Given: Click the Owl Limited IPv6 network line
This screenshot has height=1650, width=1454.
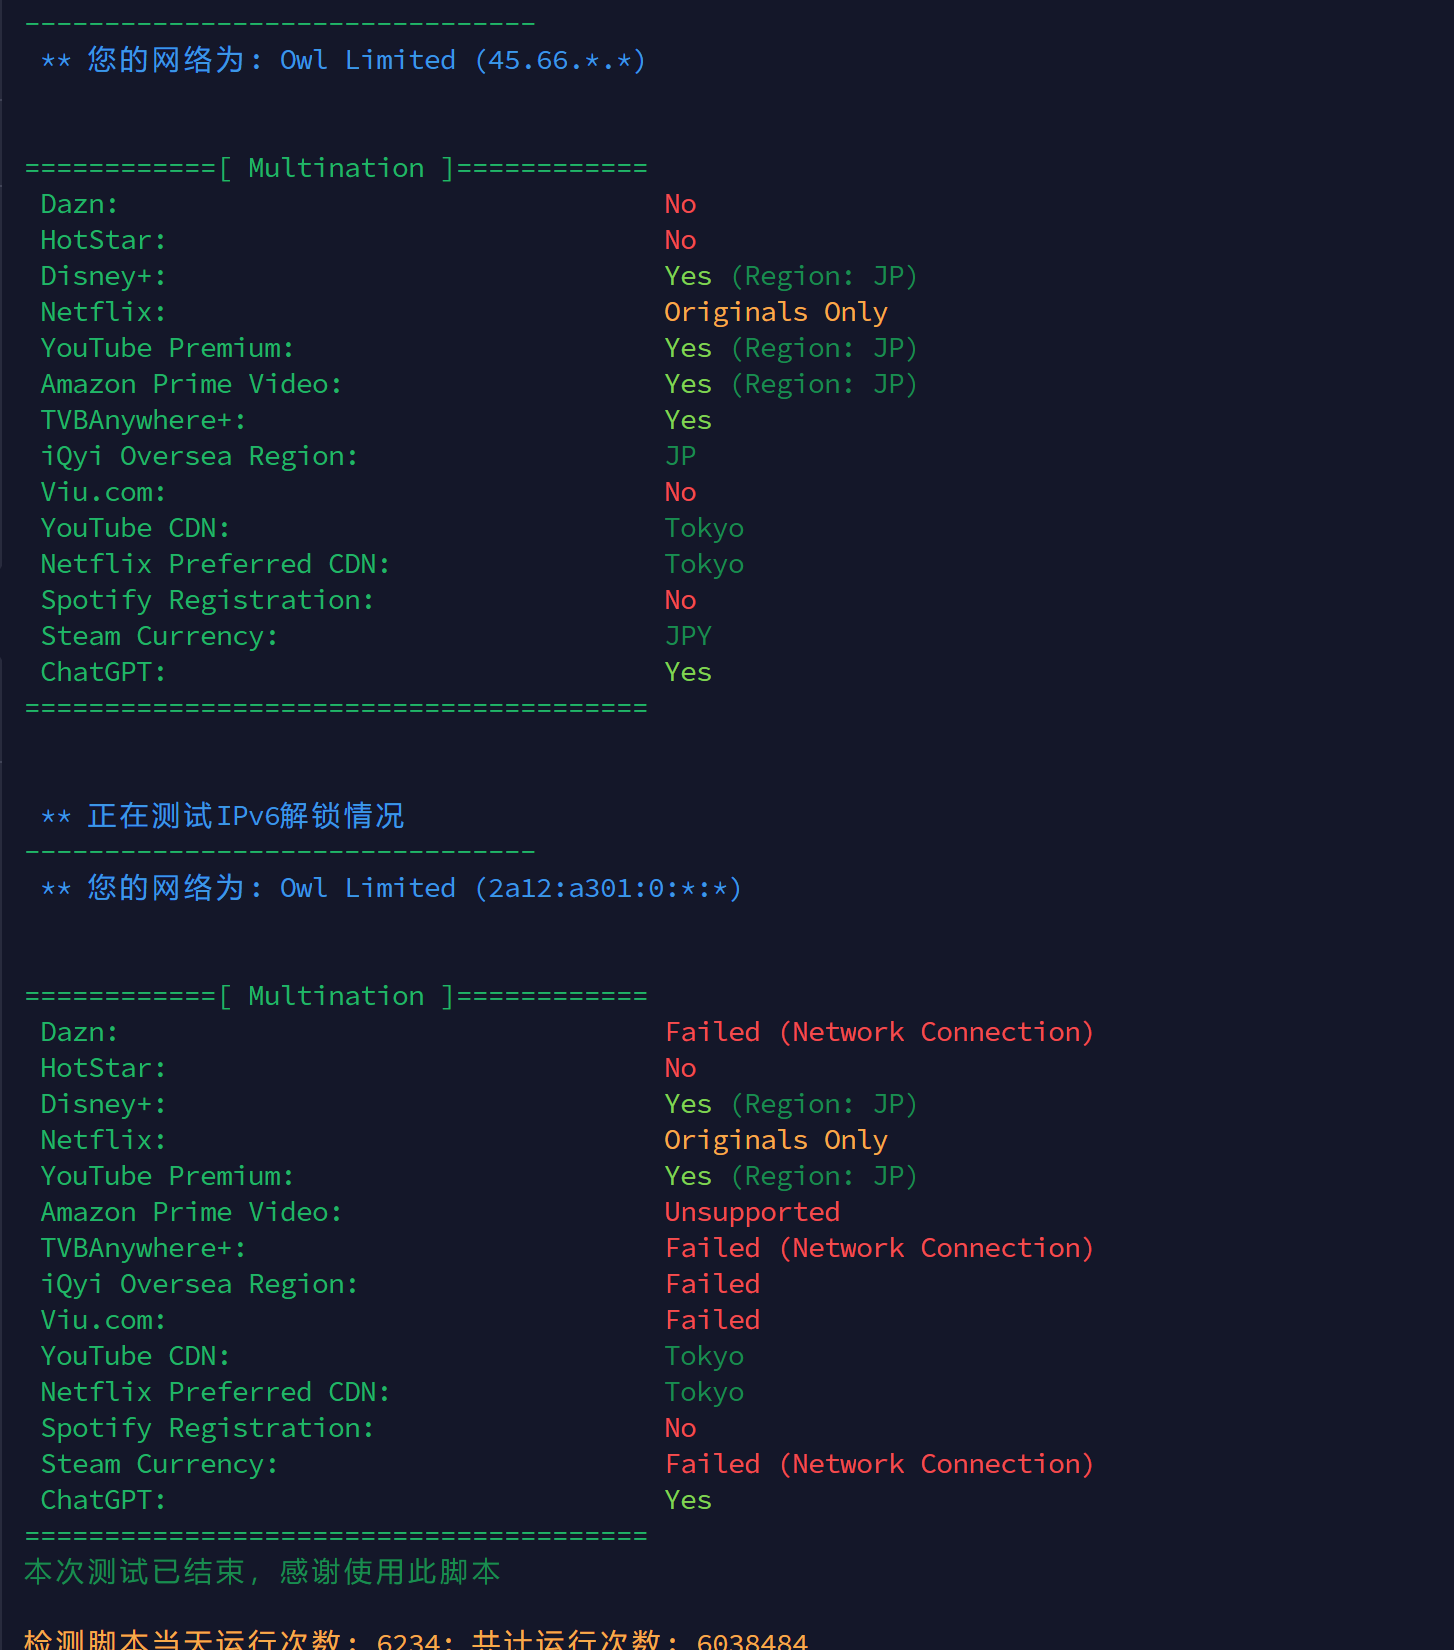Looking at the screenshot, I should [391, 888].
